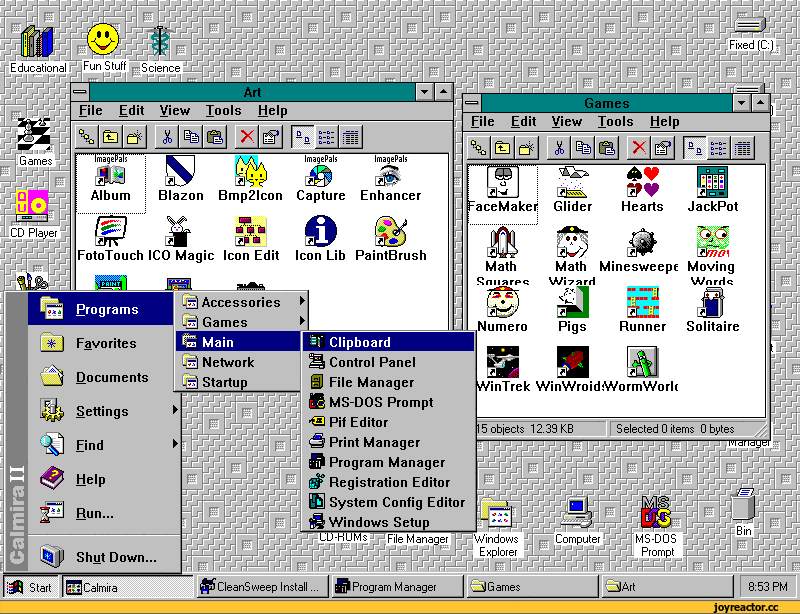The image size is (800, 614).
Task: Select the Hearts card game icon
Action: [642, 190]
